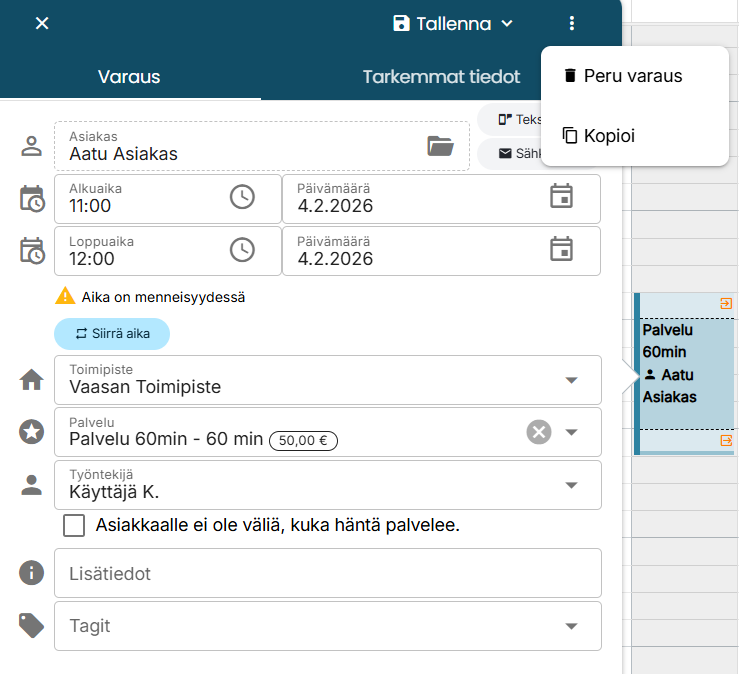Screen dimensions: 739x674
Task: Open the calendar picker for start date
Action: pyautogui.click(x=561, y=197)
